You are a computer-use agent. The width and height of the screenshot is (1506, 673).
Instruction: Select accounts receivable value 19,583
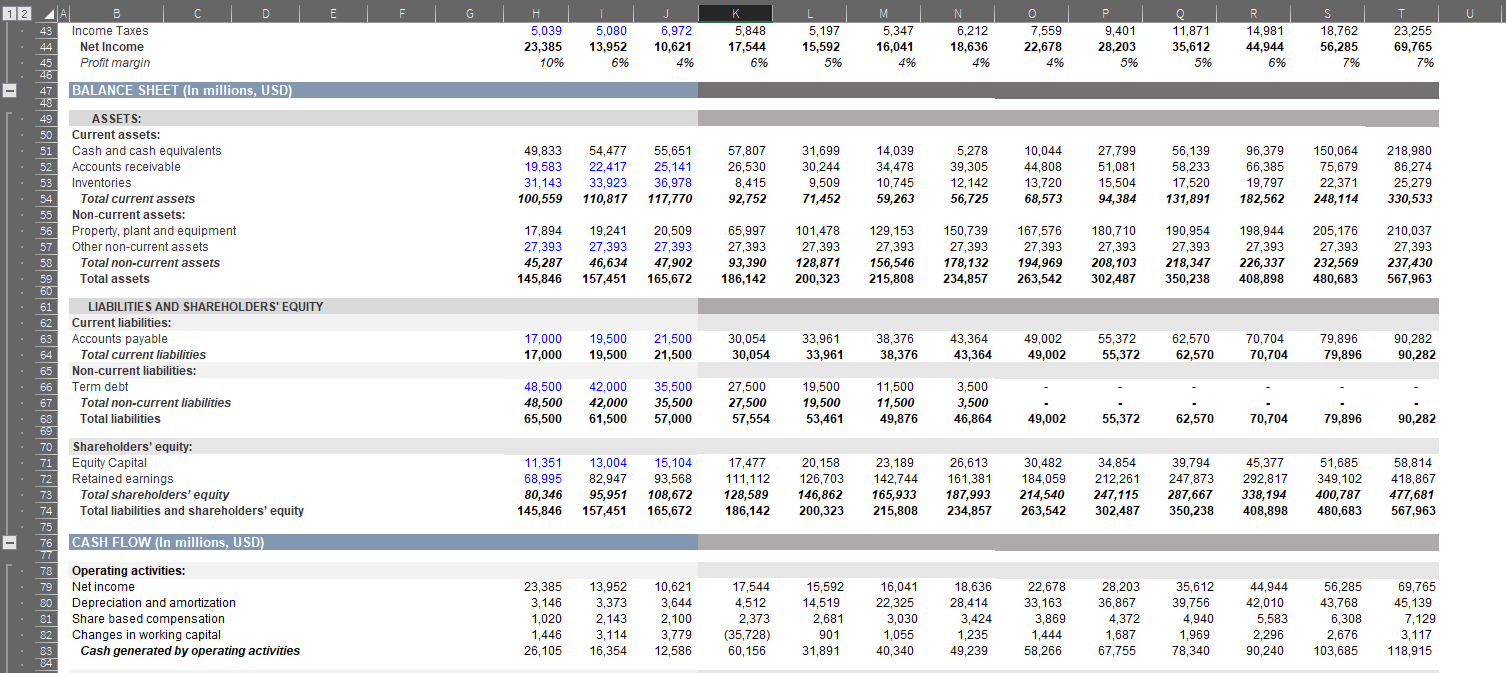click(543, 167)
